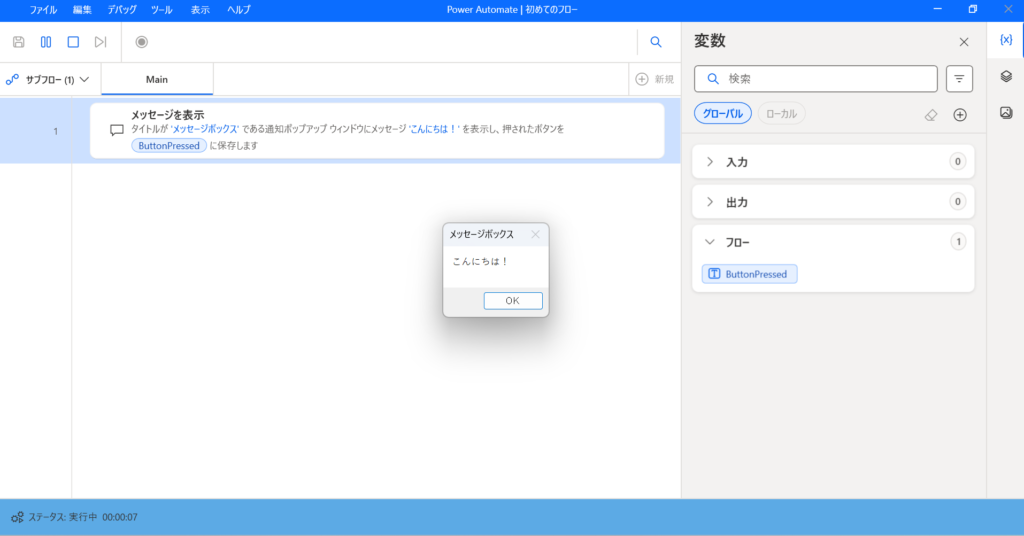Viewport: 1024px width, 536px height.
Task: Open the variables filter button
Action: tap(959, 79)
